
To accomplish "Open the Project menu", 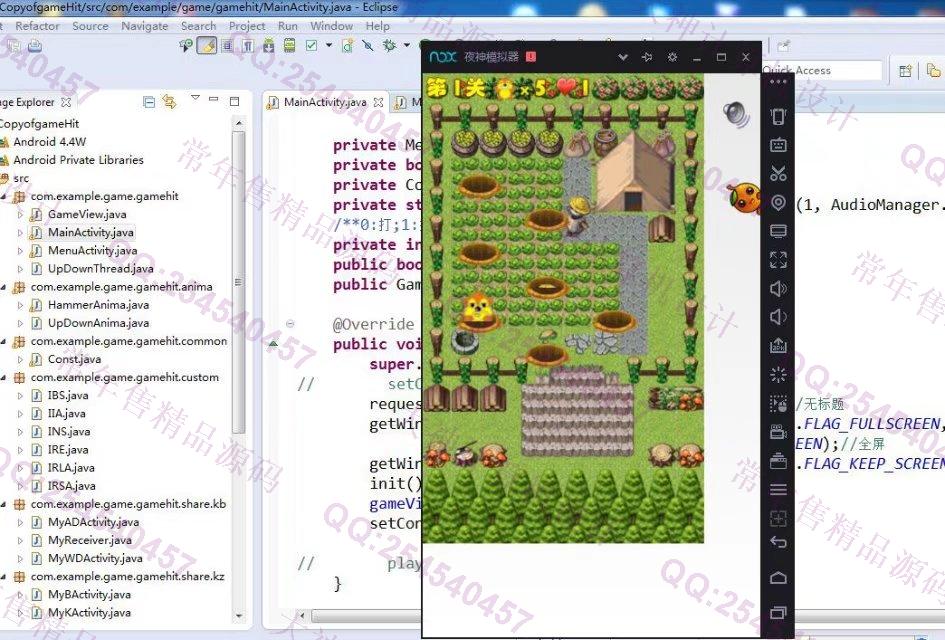I will tap(247, 26).
